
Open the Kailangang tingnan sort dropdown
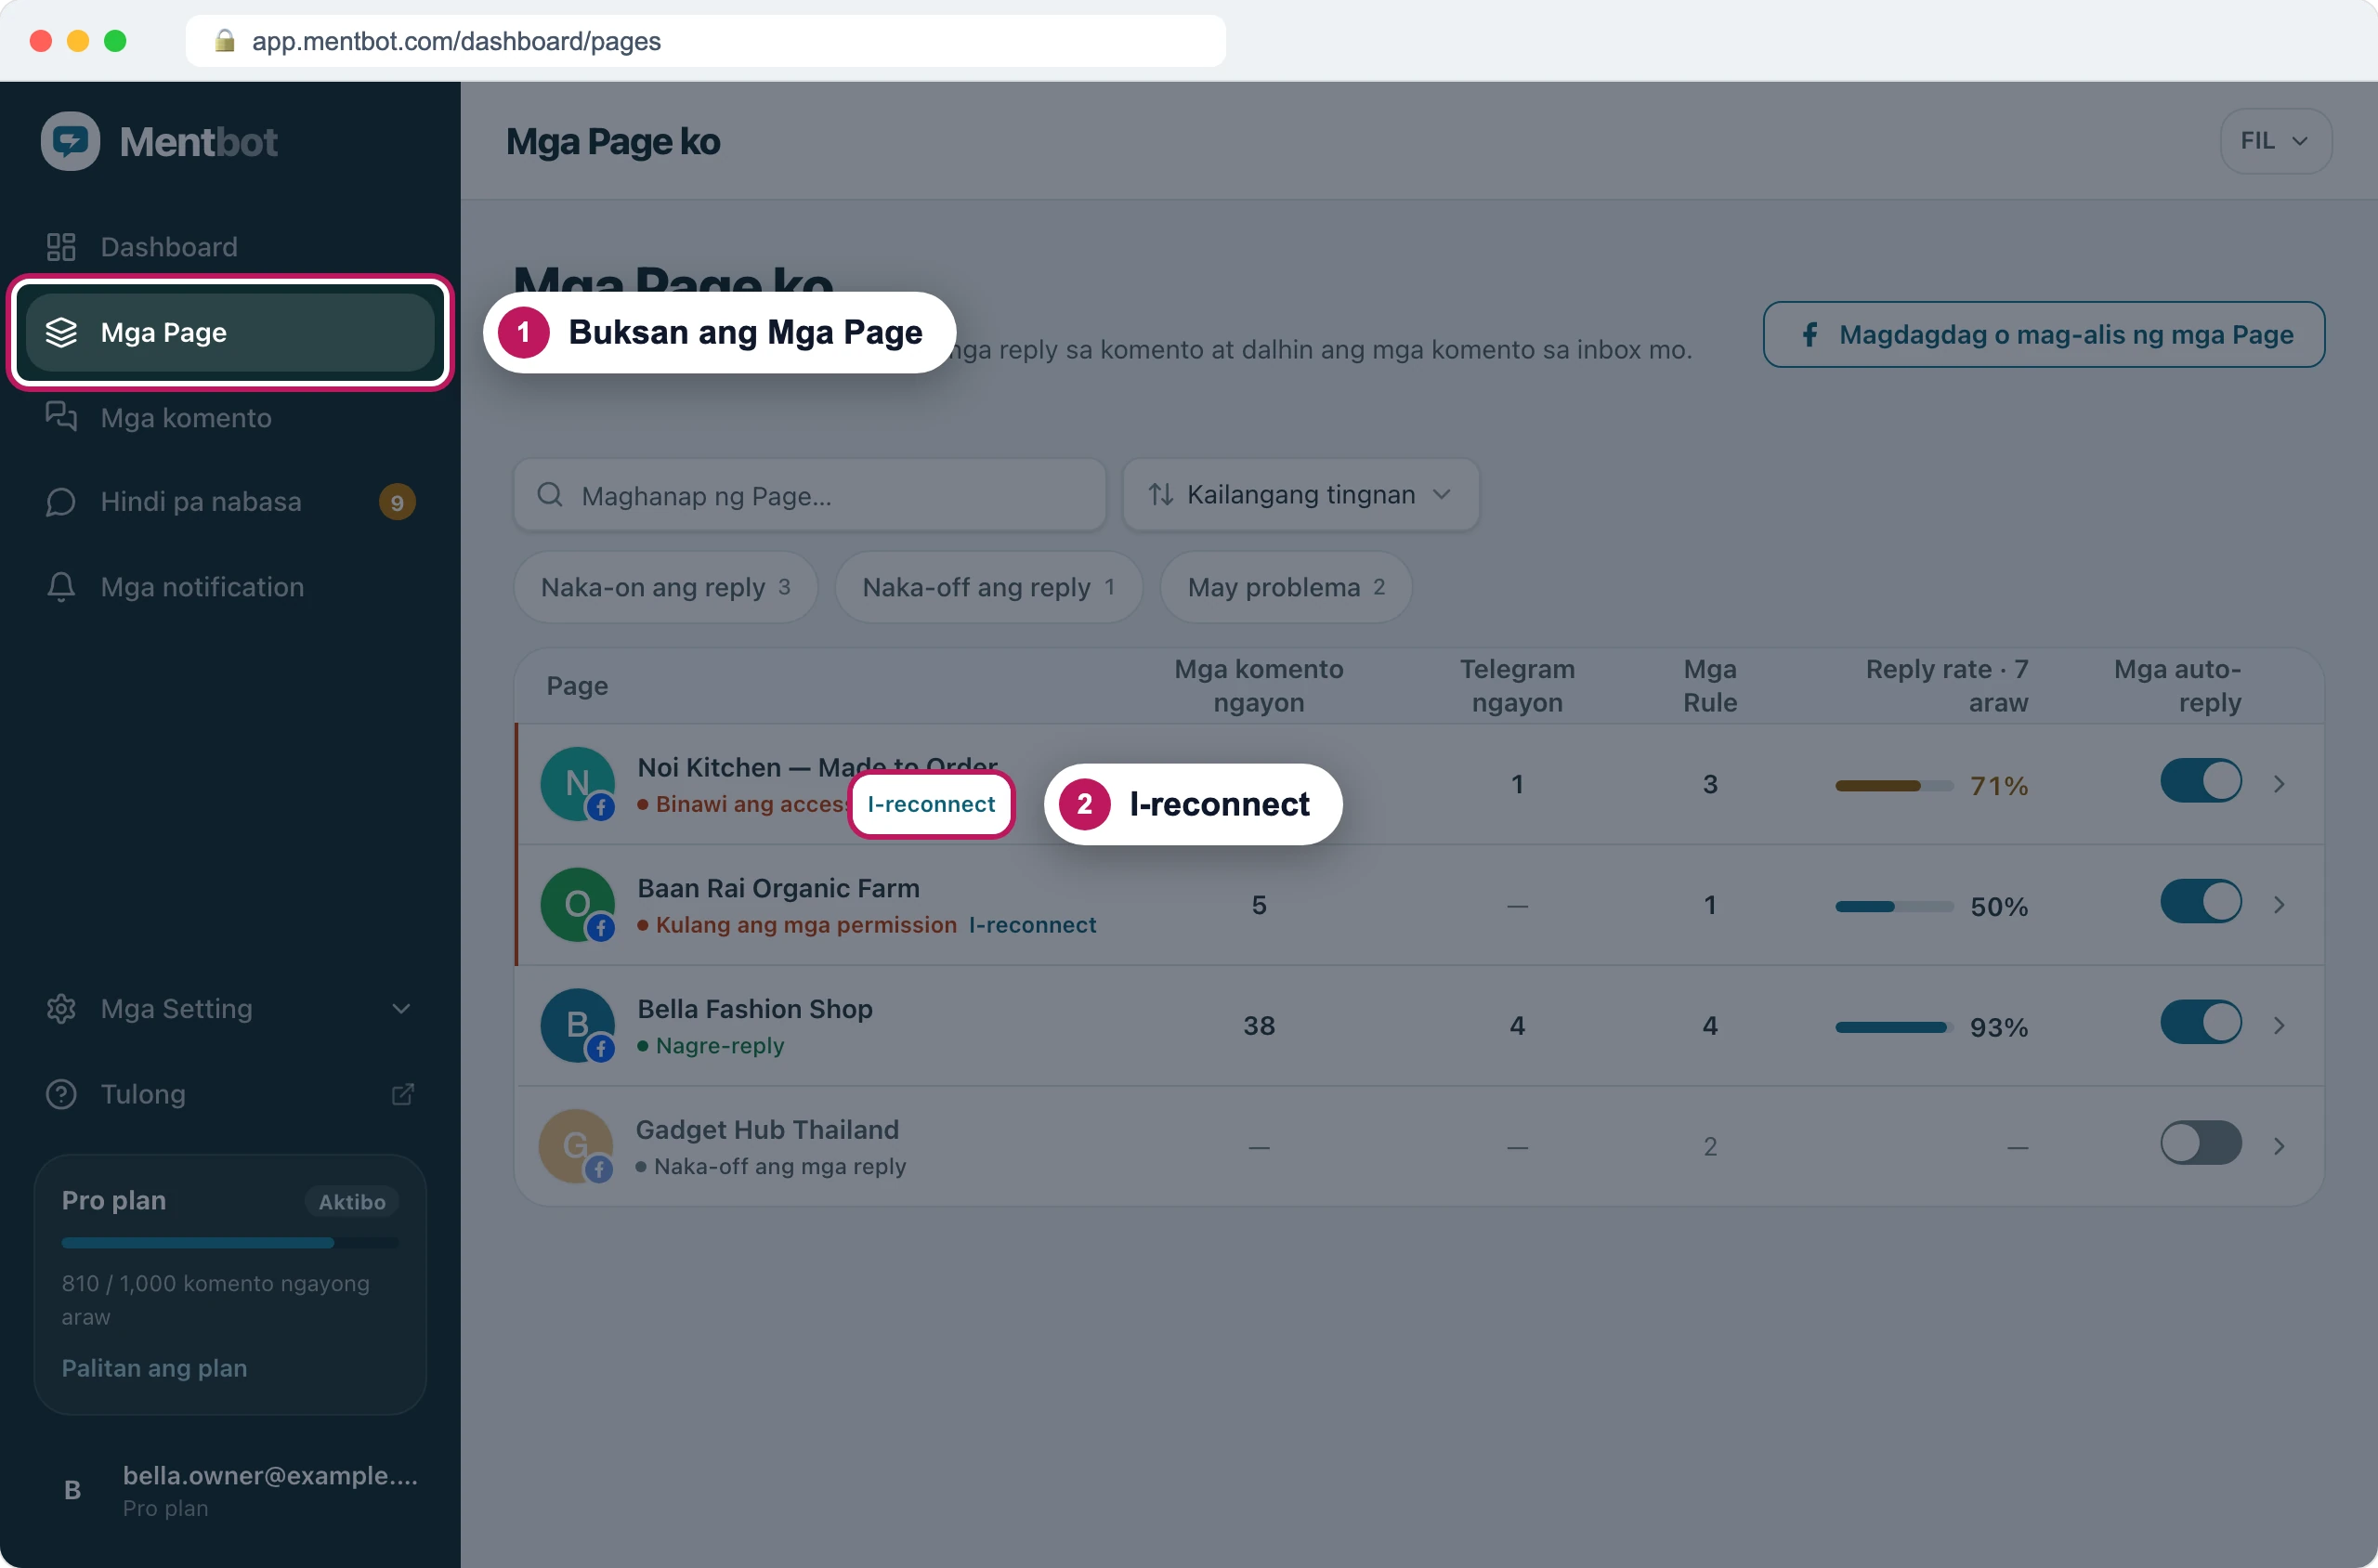pyautogui.click(x=1300, y=495)
